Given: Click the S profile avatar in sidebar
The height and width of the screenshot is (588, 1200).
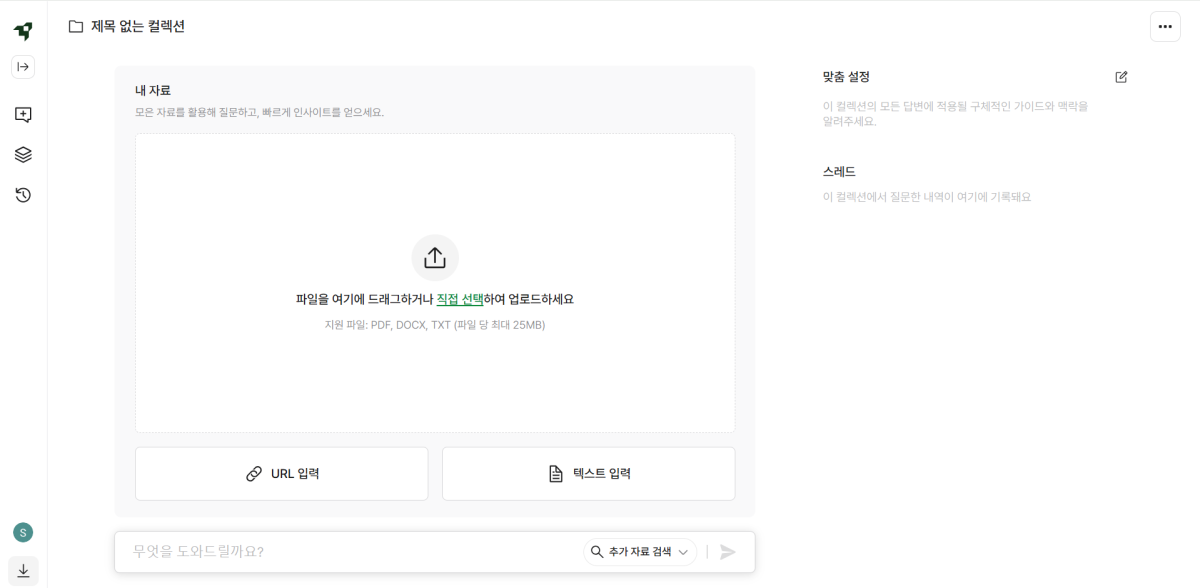Looking at the screenshot, I should [x=22, y=533].
